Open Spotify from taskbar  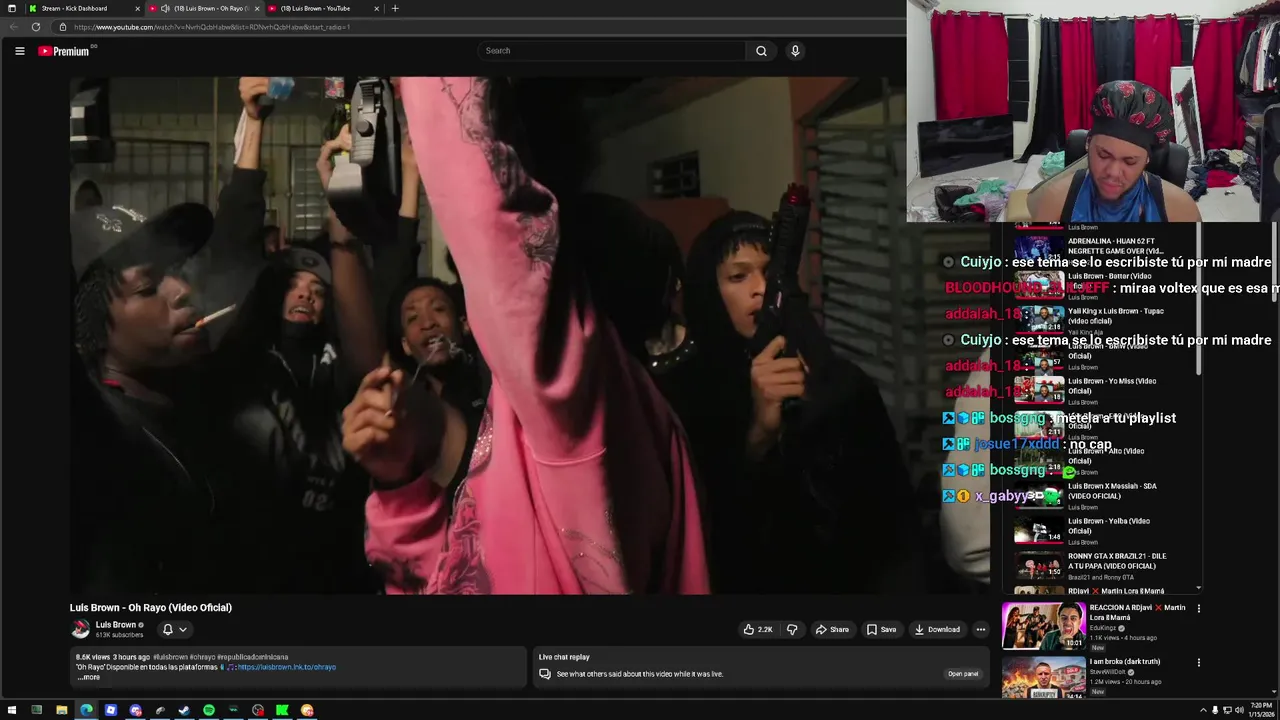pyautogui.click(x=209, y=710)
